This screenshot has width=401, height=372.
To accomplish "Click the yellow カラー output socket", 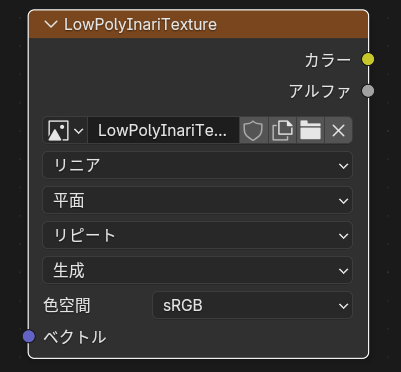I will coord(368,59).
